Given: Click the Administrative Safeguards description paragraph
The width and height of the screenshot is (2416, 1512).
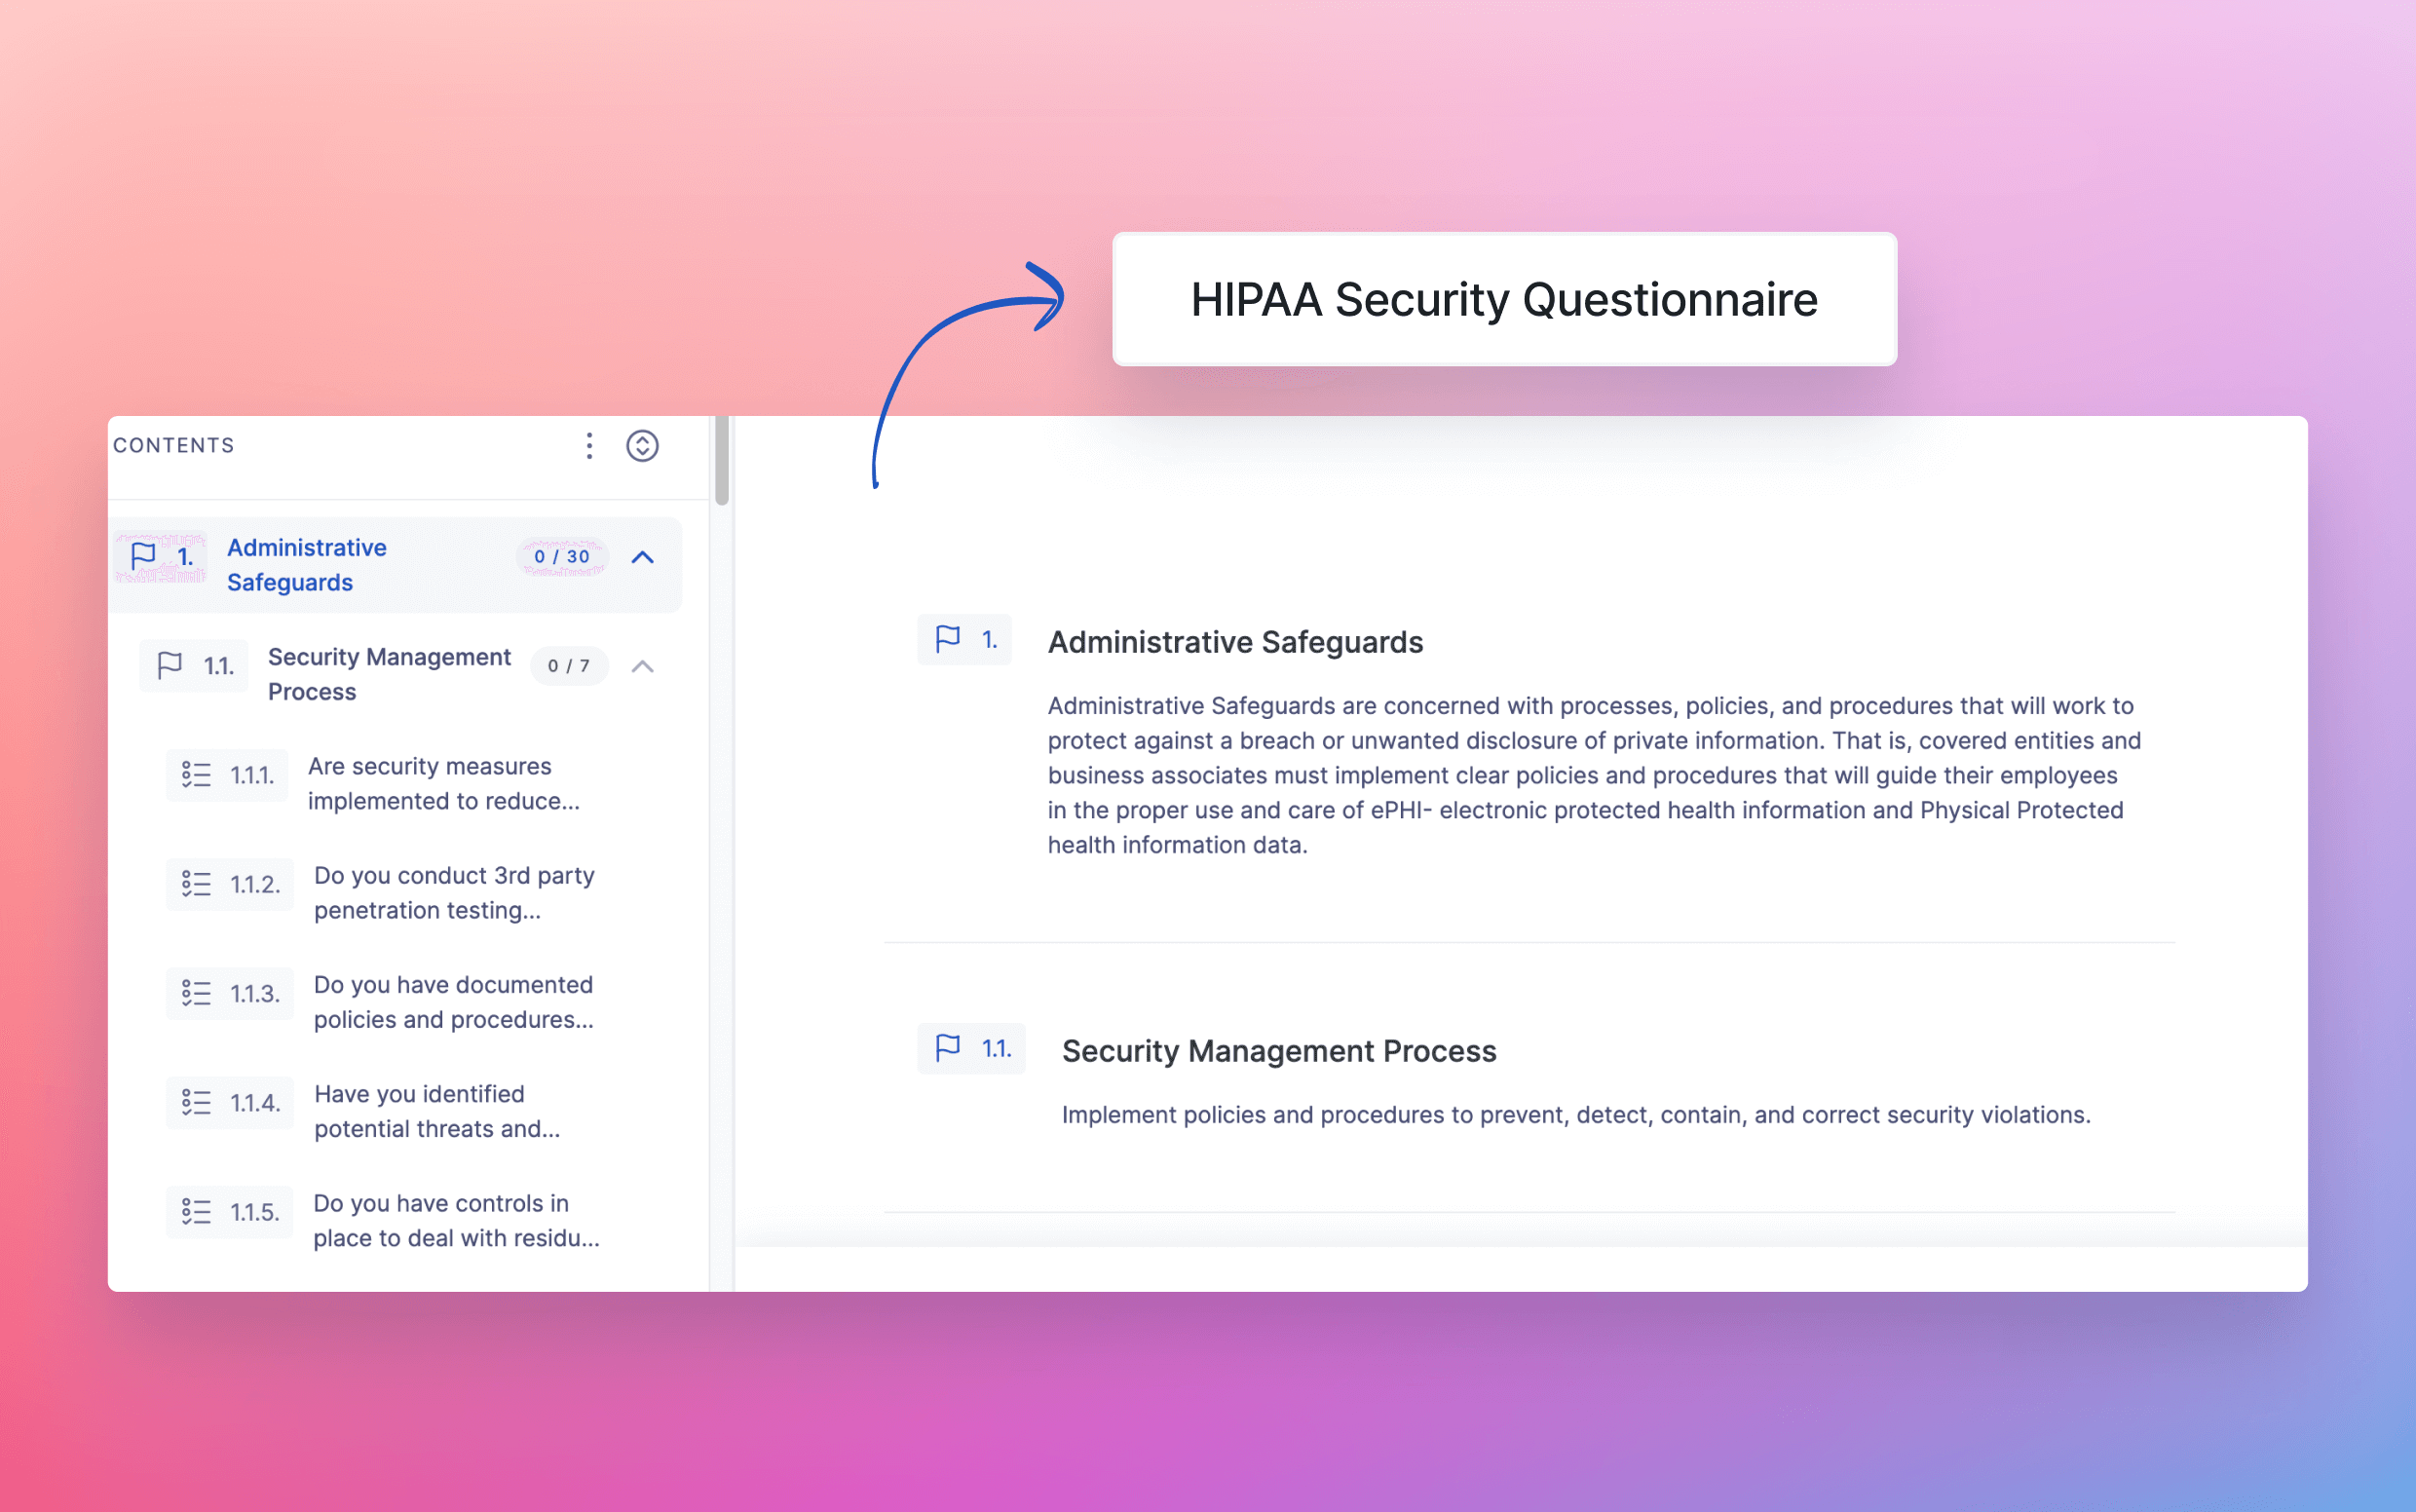Looking at the screenshot, I should point(1594,775).
